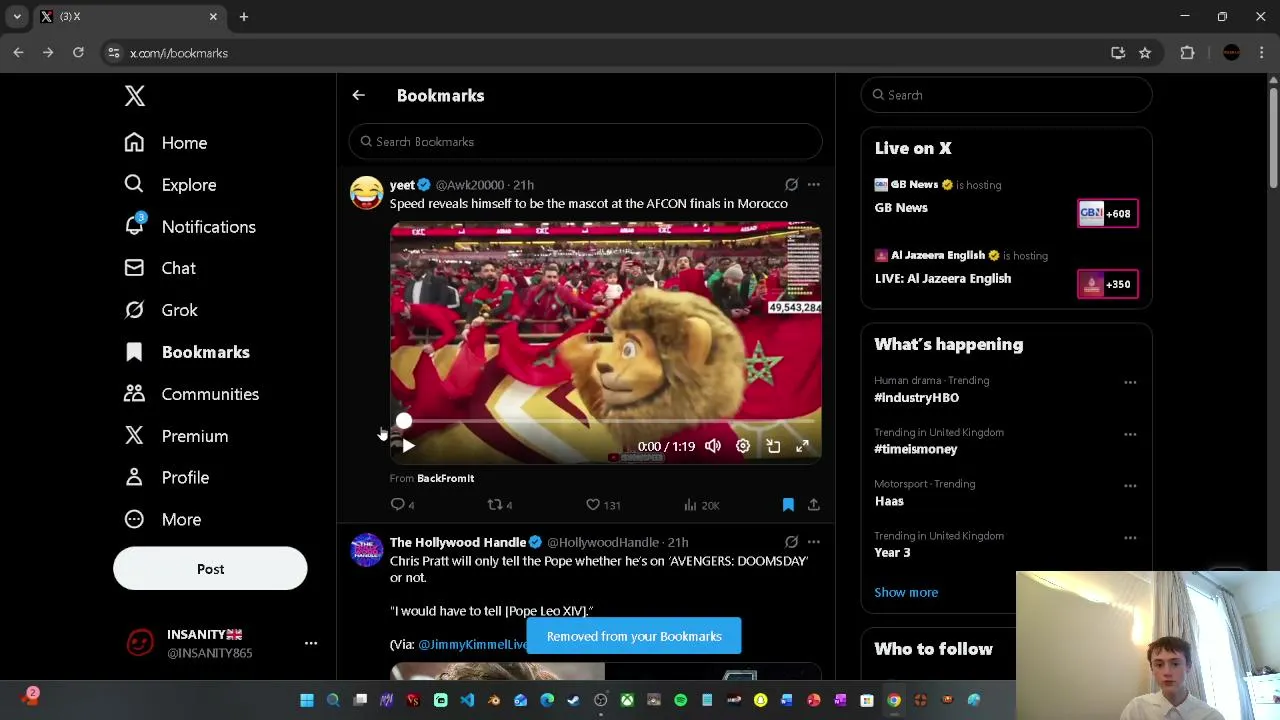Click the Search Bookmarks field
1280x720 pixels.
(x=586, y=142)
